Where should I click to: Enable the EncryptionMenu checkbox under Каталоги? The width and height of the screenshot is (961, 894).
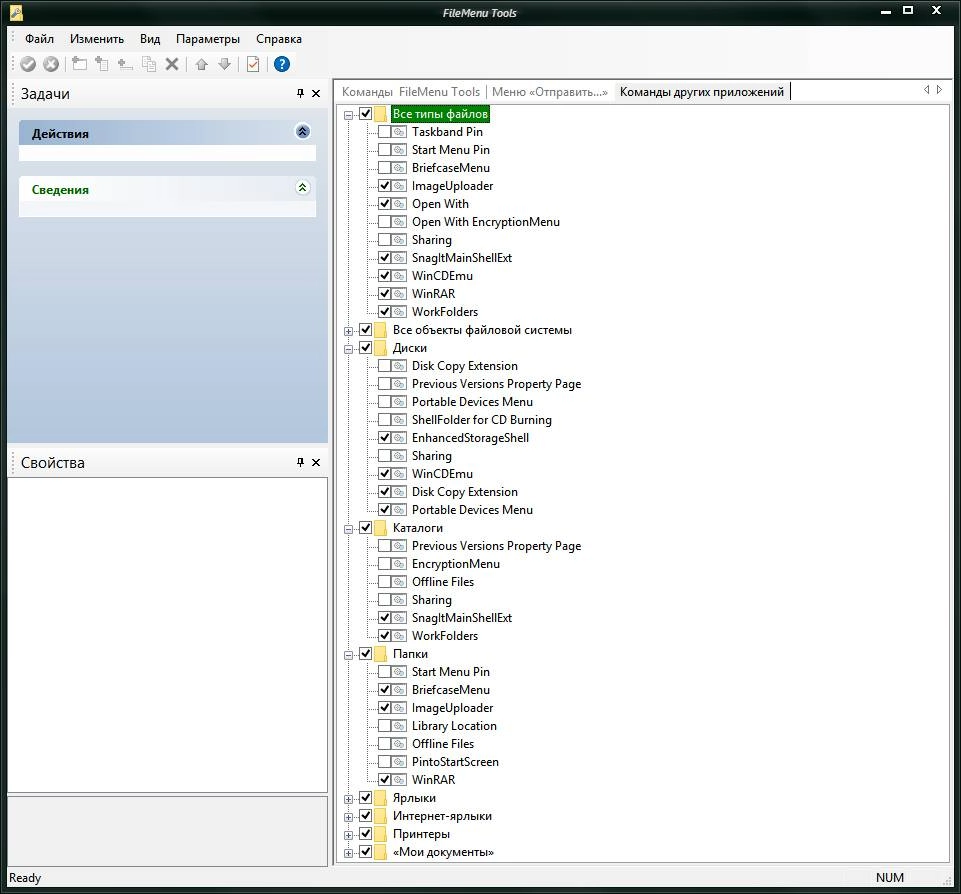[x=384, y=564]
